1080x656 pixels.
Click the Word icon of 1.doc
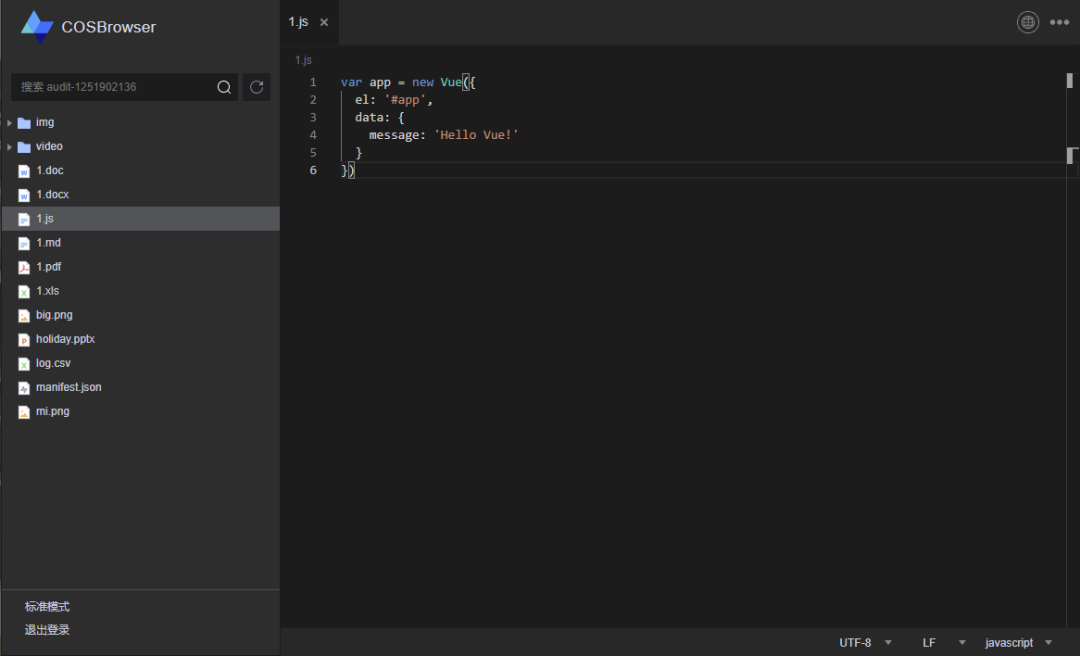point(24,171)
